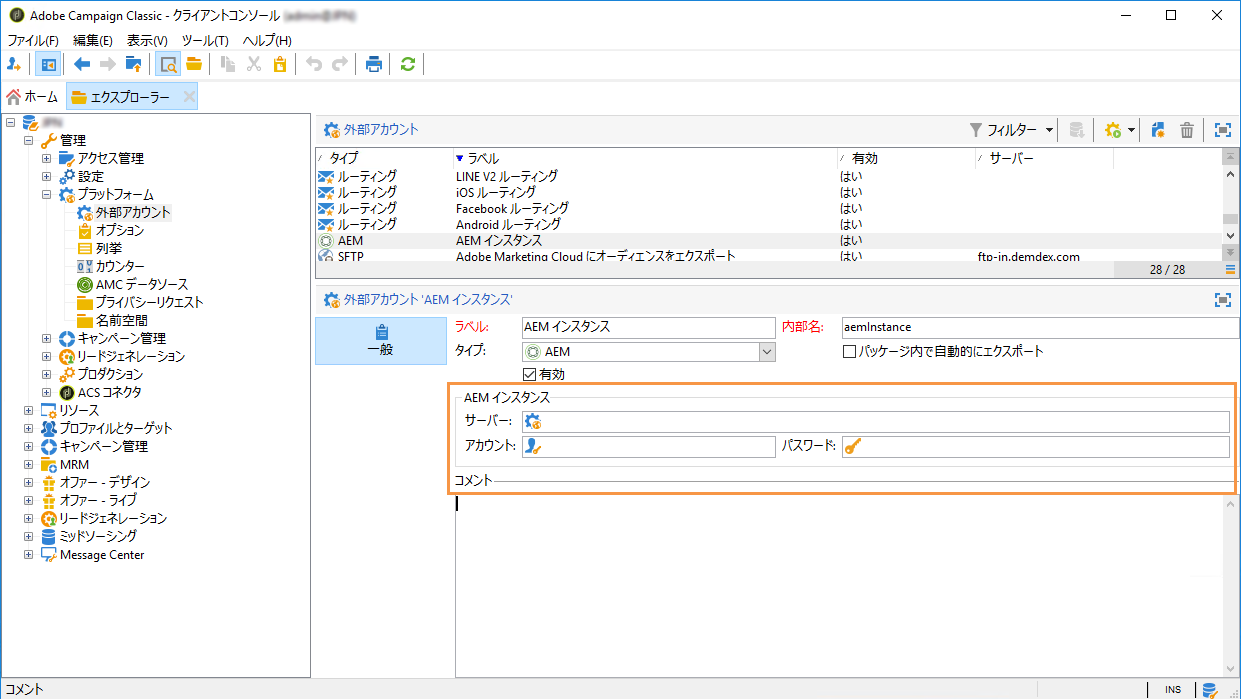
Task: Close the Explorer (エクスプローラー) tab
Action: (189, 97)
